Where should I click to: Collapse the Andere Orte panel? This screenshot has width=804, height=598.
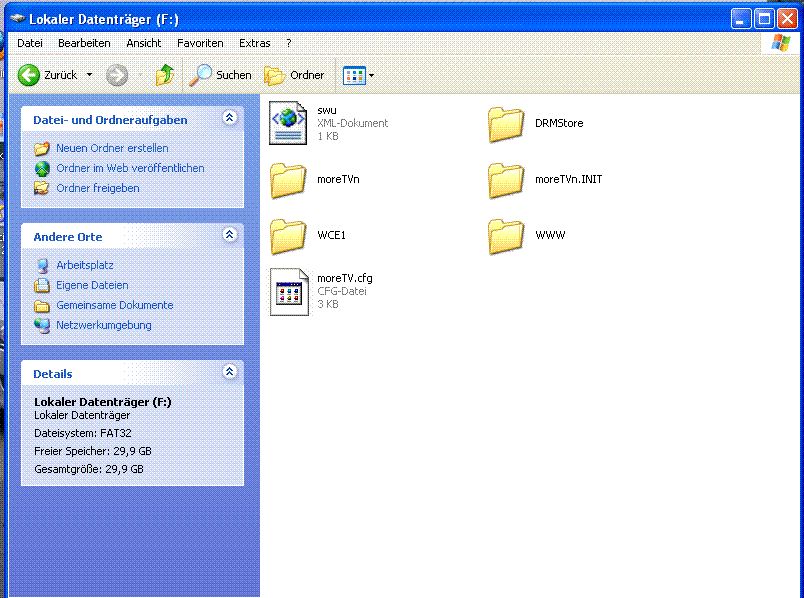(x=229, y=236)
